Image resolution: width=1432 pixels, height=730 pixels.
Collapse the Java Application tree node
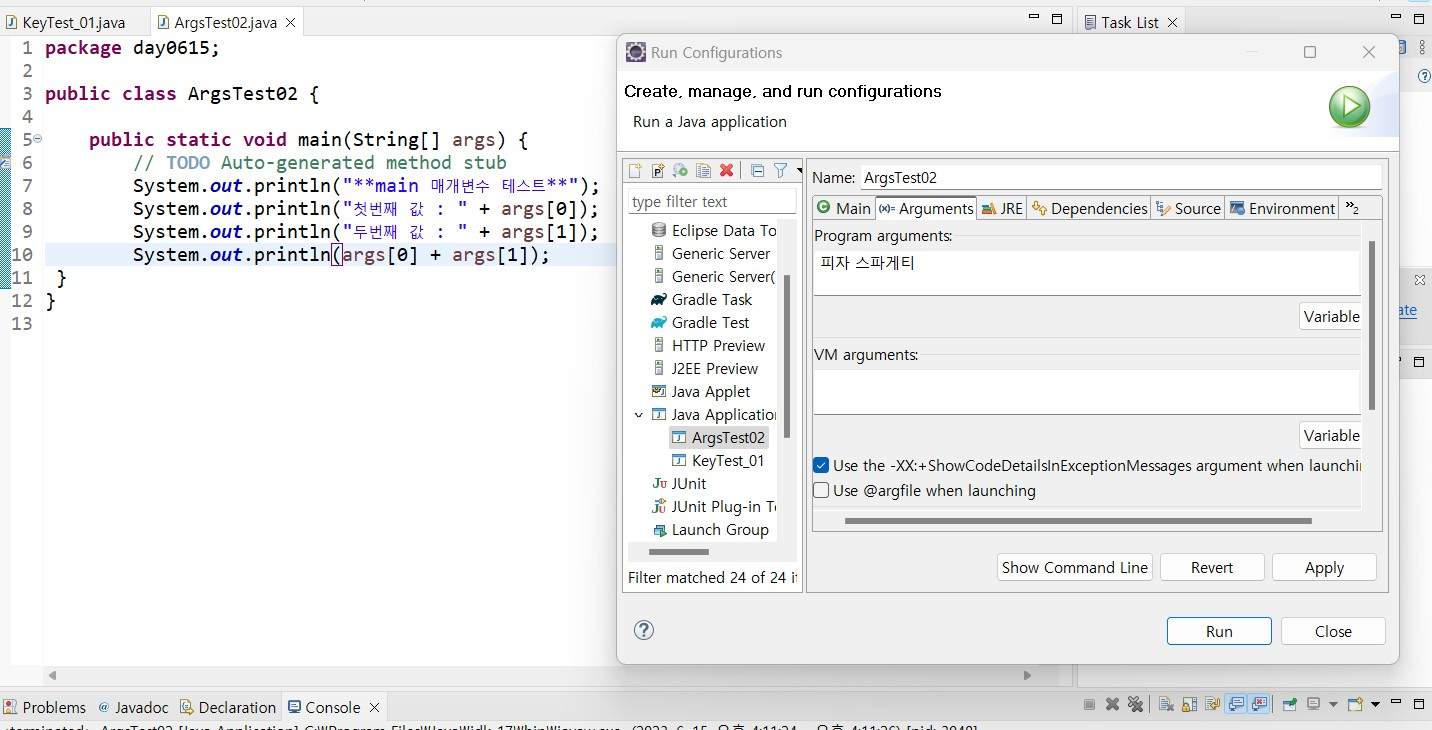coord(639,414)
